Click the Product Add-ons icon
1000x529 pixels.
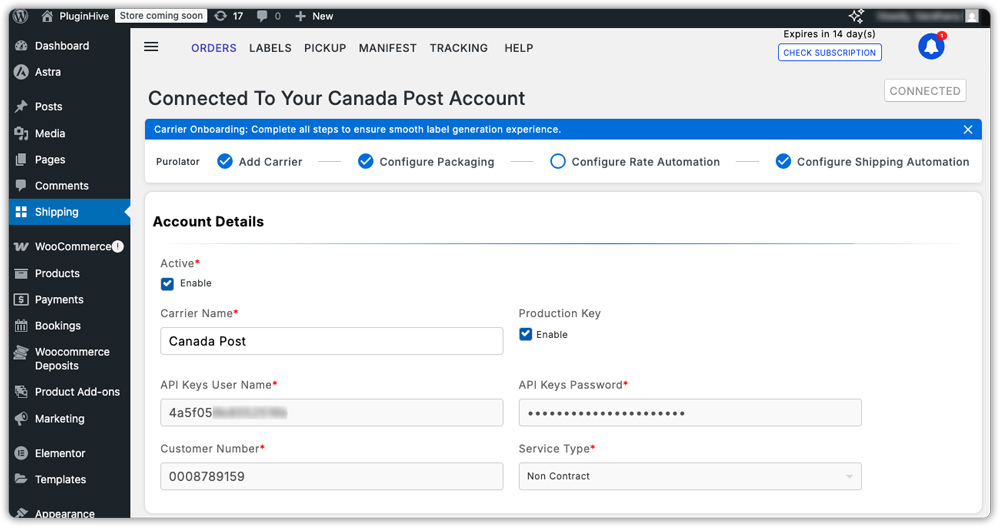point(21,392)
